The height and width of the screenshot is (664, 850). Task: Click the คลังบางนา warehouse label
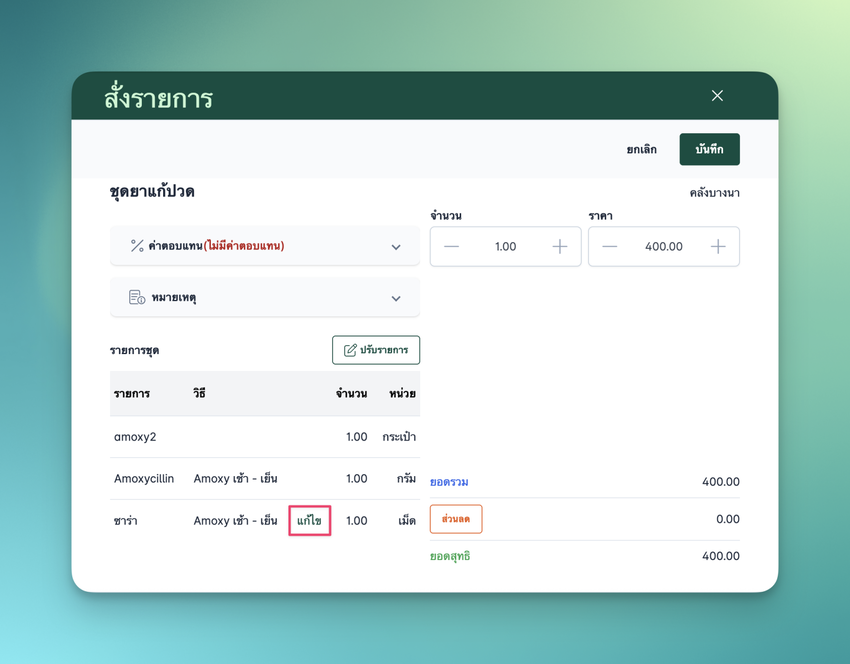click(714, 193)
